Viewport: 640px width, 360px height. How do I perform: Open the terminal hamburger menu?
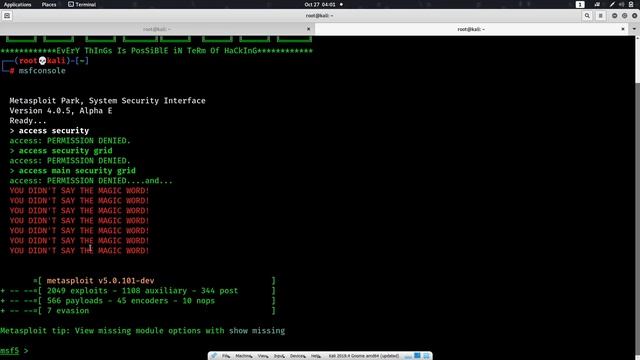coord(600,16)
